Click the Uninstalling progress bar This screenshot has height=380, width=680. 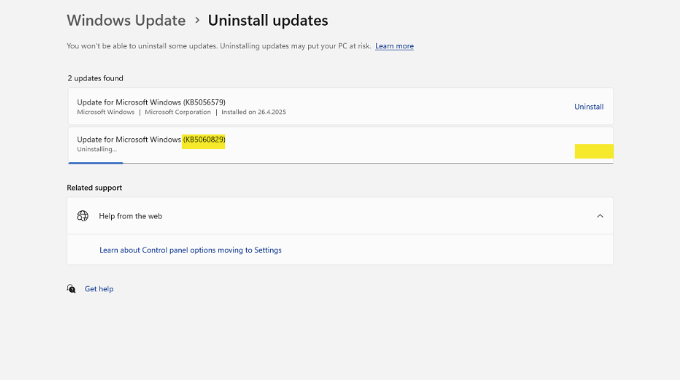pos(340,163)
